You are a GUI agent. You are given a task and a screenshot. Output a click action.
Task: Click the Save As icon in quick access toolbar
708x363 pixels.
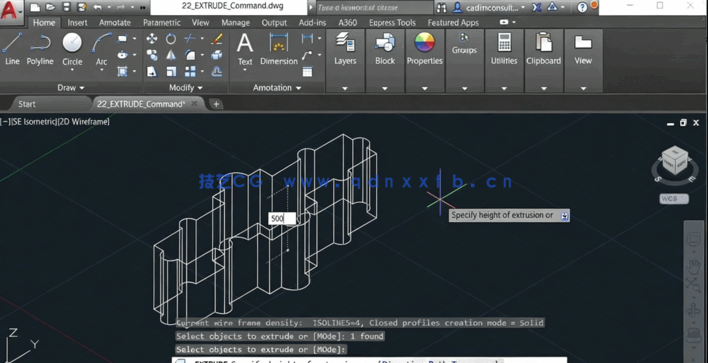82,7
